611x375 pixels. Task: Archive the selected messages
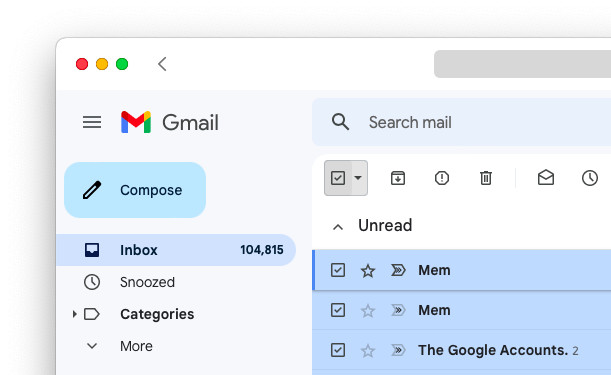[x=398, y=178]
